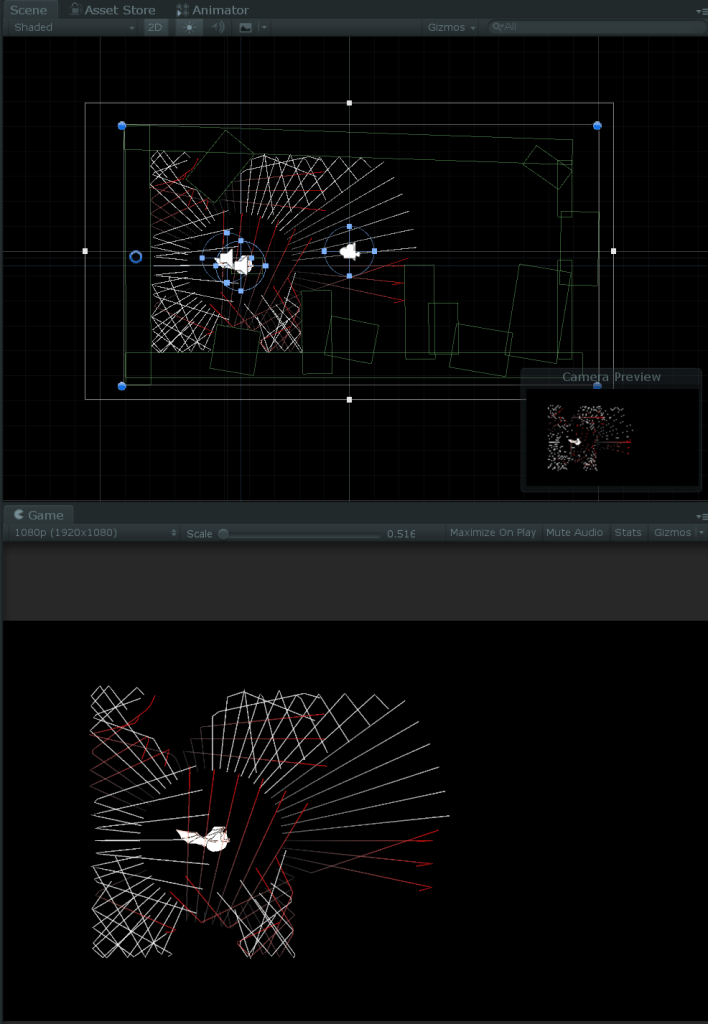Toggle scene lighting sun icon
This screenshot has height=1024, width=708.
point(188,27)
